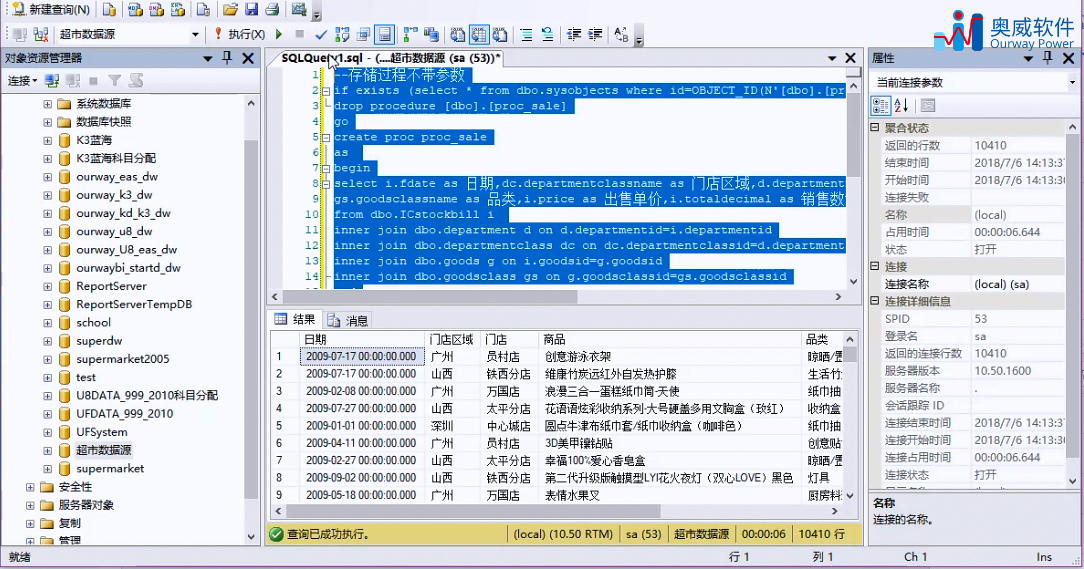Viewport: 1084px width, 569px height.
Task: Click the 商品 column header
Action: [670, 339]
